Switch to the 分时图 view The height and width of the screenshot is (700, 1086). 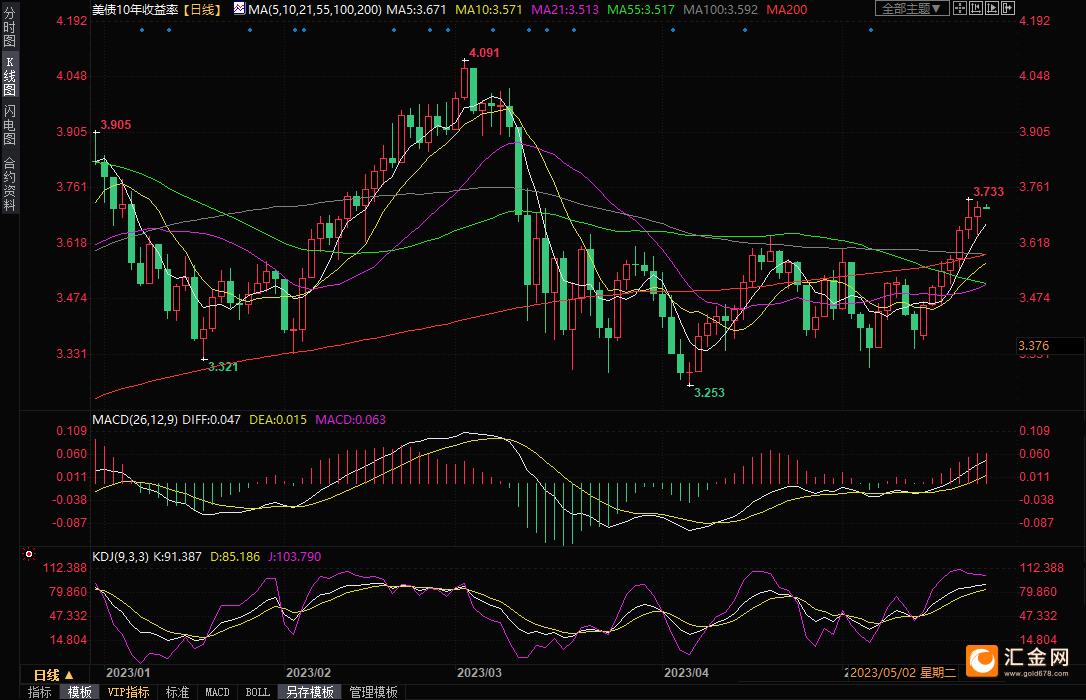(x=10, y=26)
